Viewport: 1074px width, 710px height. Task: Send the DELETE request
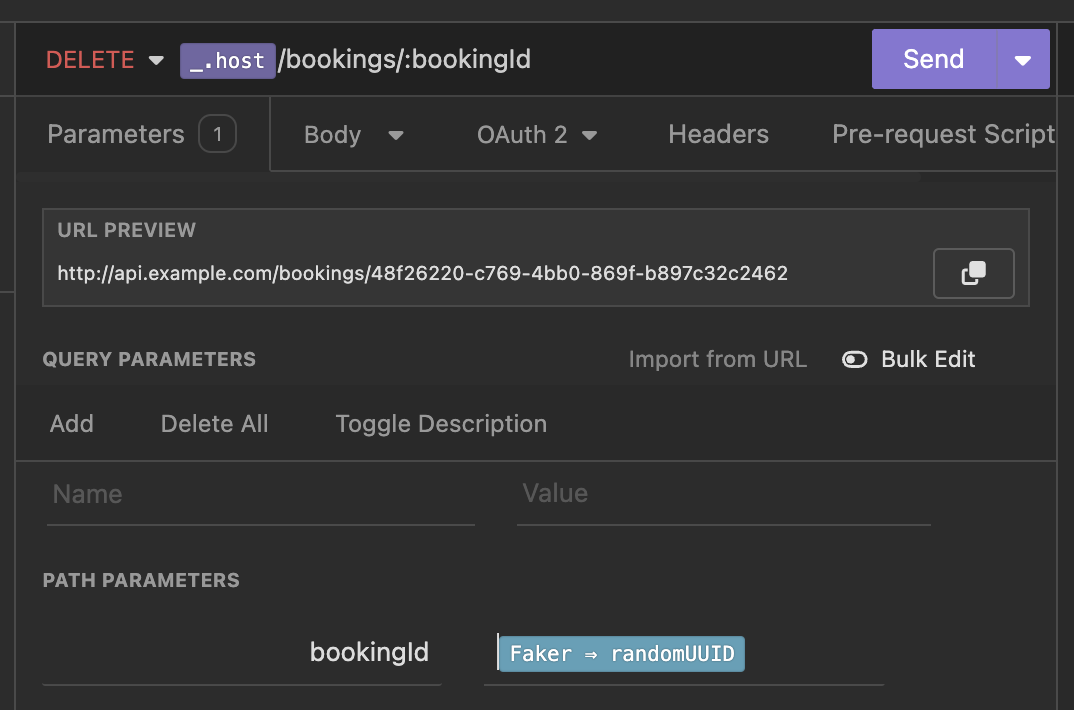pyautogui.click(x=933, y=59)
